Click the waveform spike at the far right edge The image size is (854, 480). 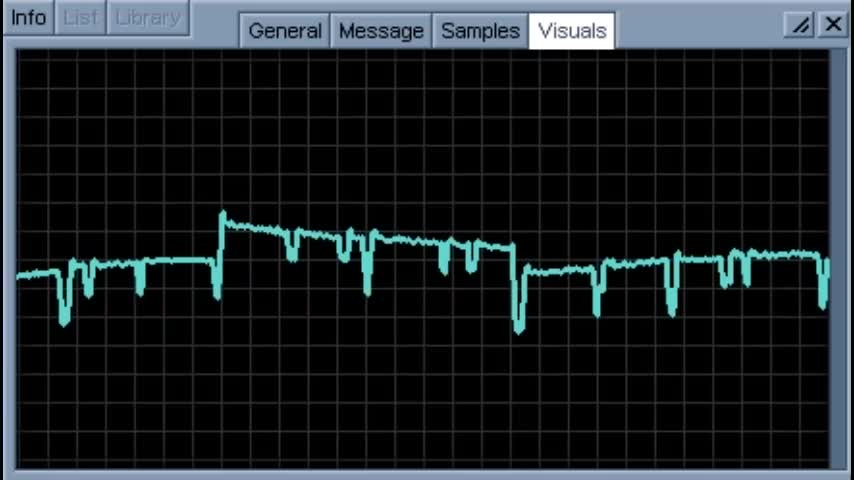pyautogui.click(x=823, y=300)
